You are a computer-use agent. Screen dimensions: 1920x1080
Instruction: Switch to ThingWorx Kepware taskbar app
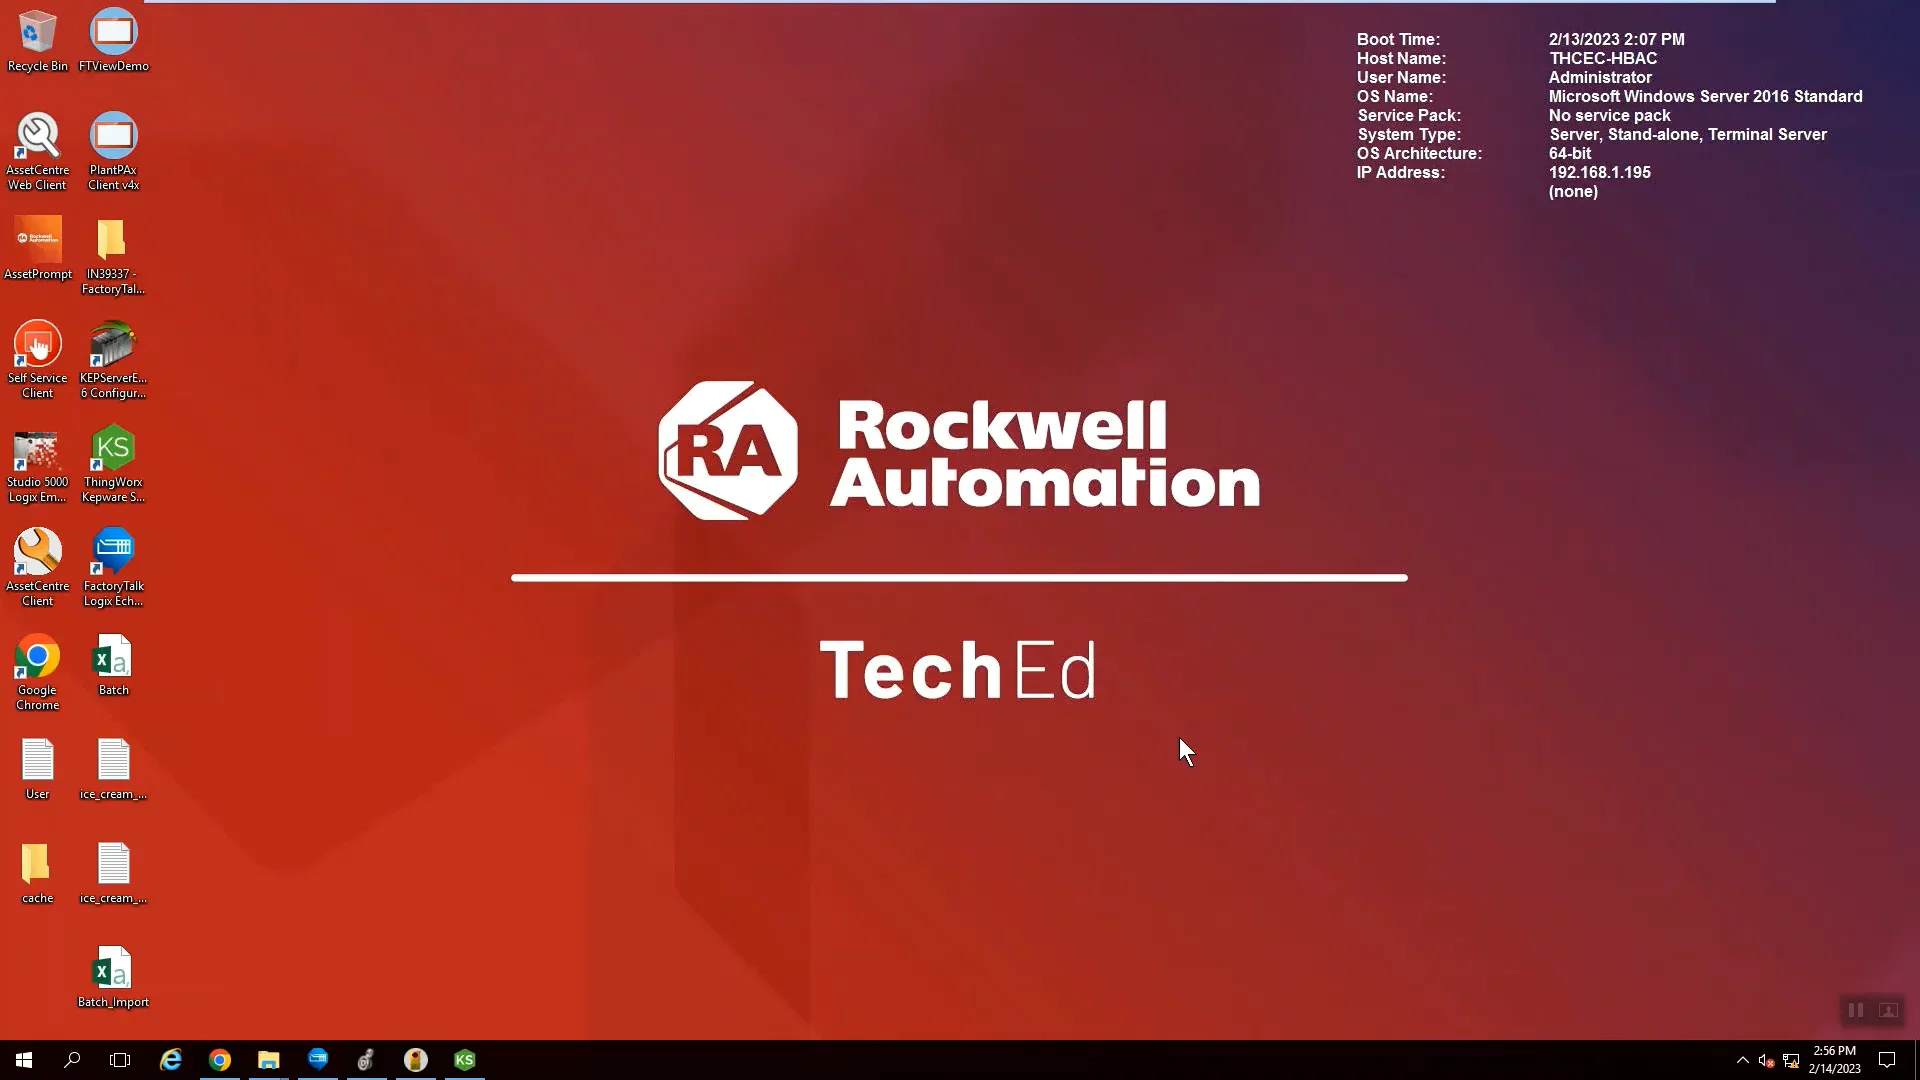point(464,1060)
